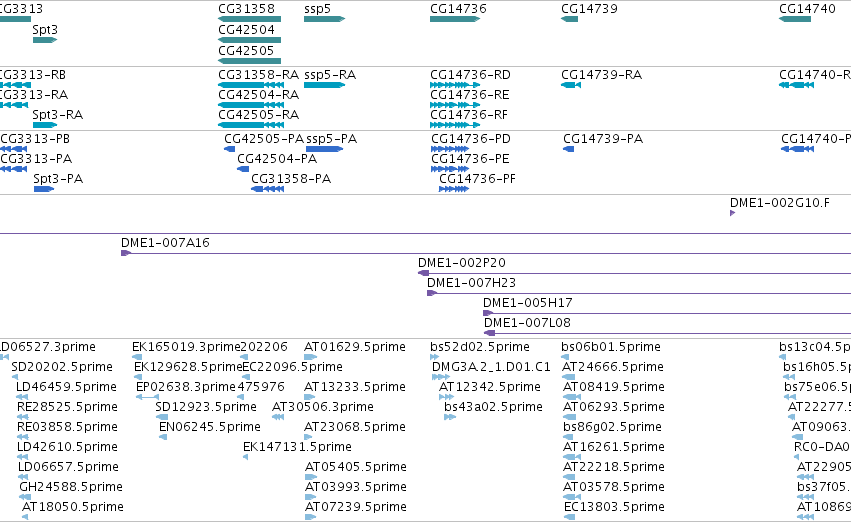Screen dimensions: 851x522
Task: Select EST DMG3A.2_1.D01.C1
Action: (441, 377)
